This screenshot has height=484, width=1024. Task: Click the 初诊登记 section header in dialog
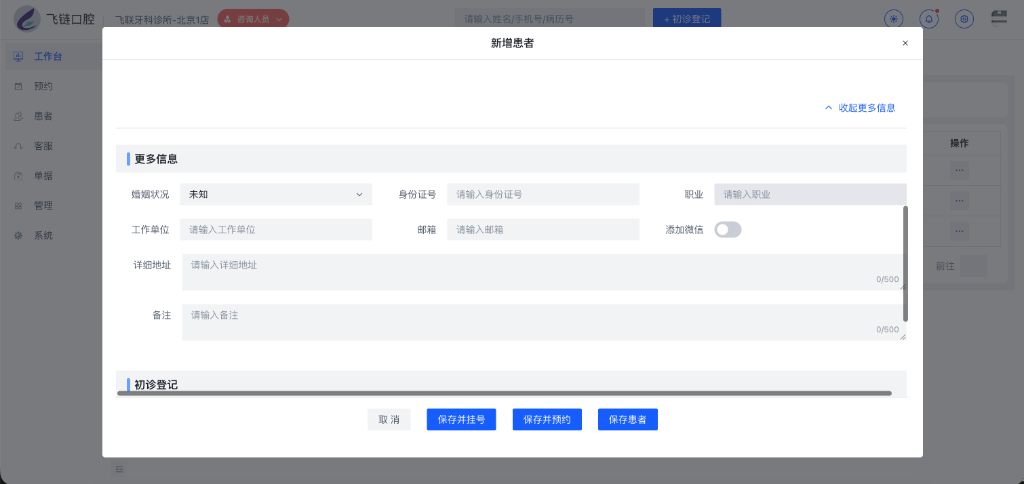click(511, 383)
